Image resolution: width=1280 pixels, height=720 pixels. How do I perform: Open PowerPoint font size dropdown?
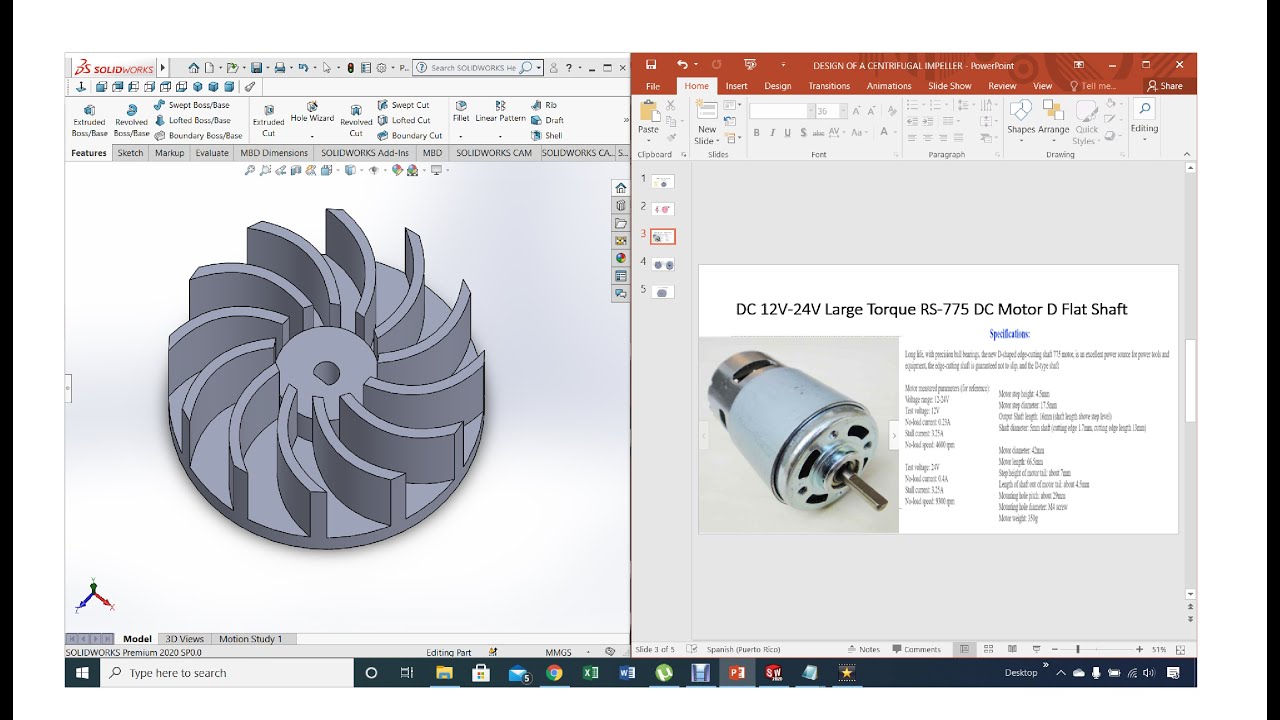tap(843, 111)
